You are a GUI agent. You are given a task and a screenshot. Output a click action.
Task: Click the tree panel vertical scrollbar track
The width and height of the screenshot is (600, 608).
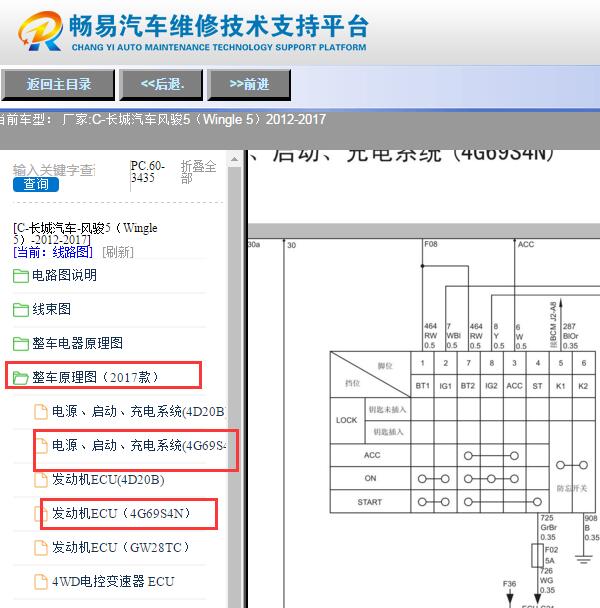coord(234,388)
